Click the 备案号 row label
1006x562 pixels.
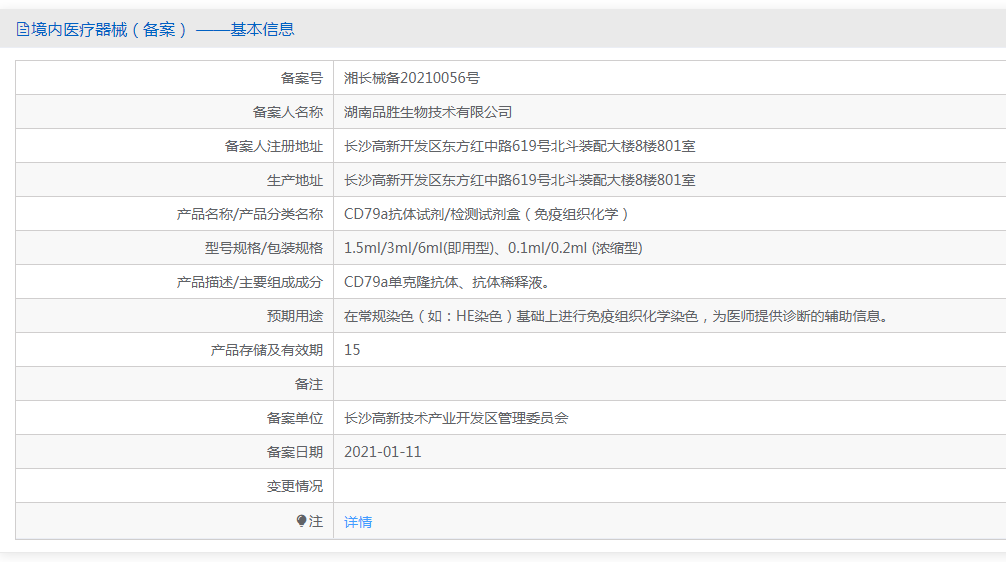click(302, 78)
